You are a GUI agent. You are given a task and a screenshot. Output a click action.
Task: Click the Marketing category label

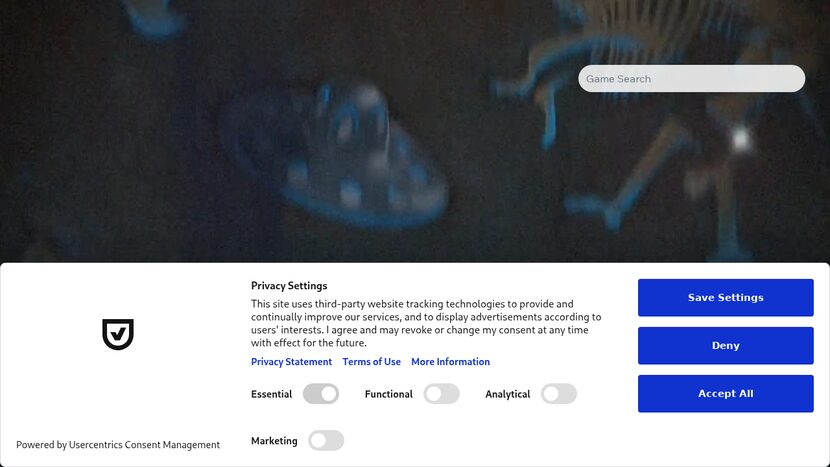[x=274, y=441]
